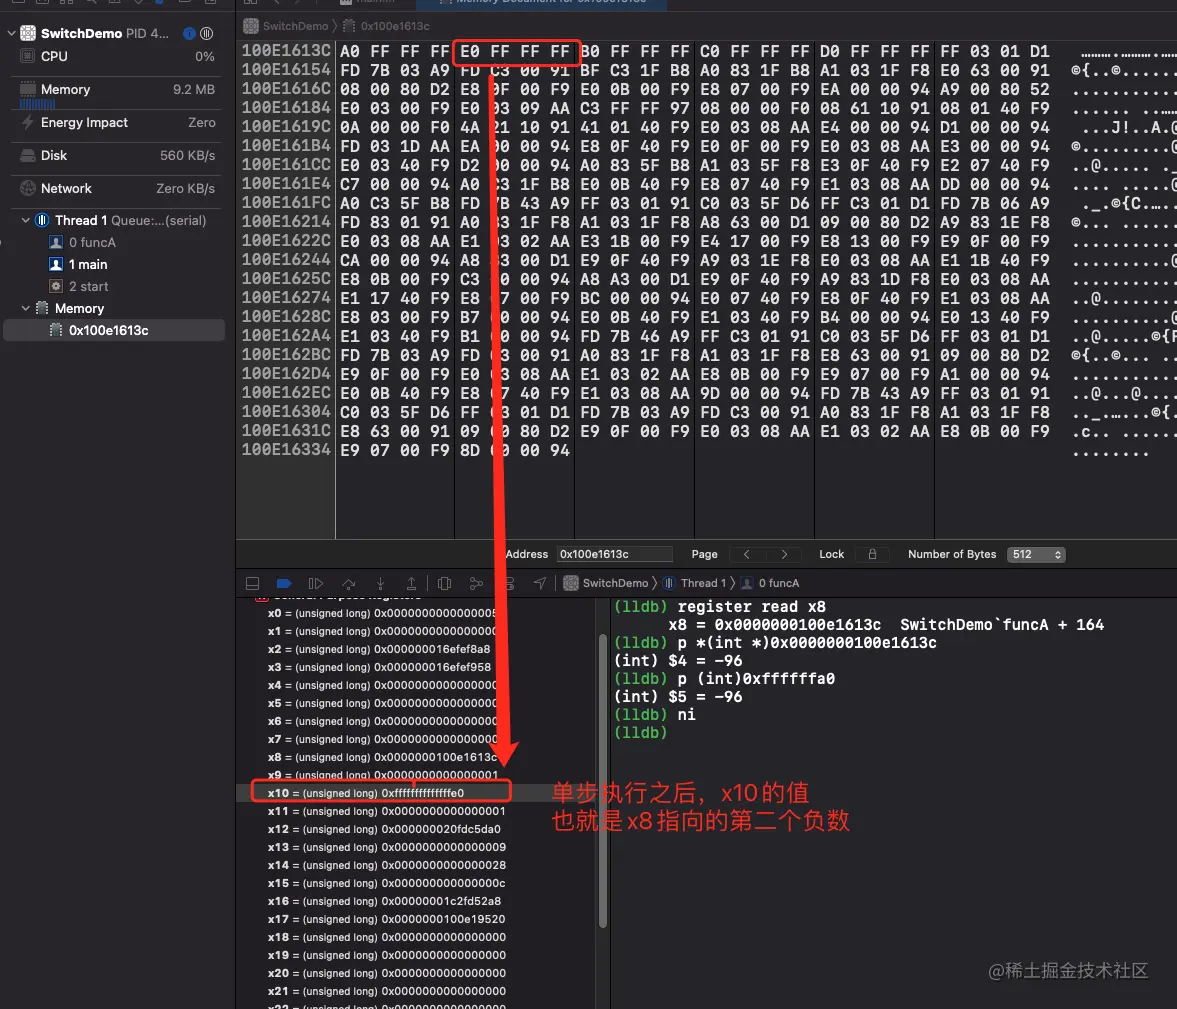Click the Network globe icon

coord(28,188)
